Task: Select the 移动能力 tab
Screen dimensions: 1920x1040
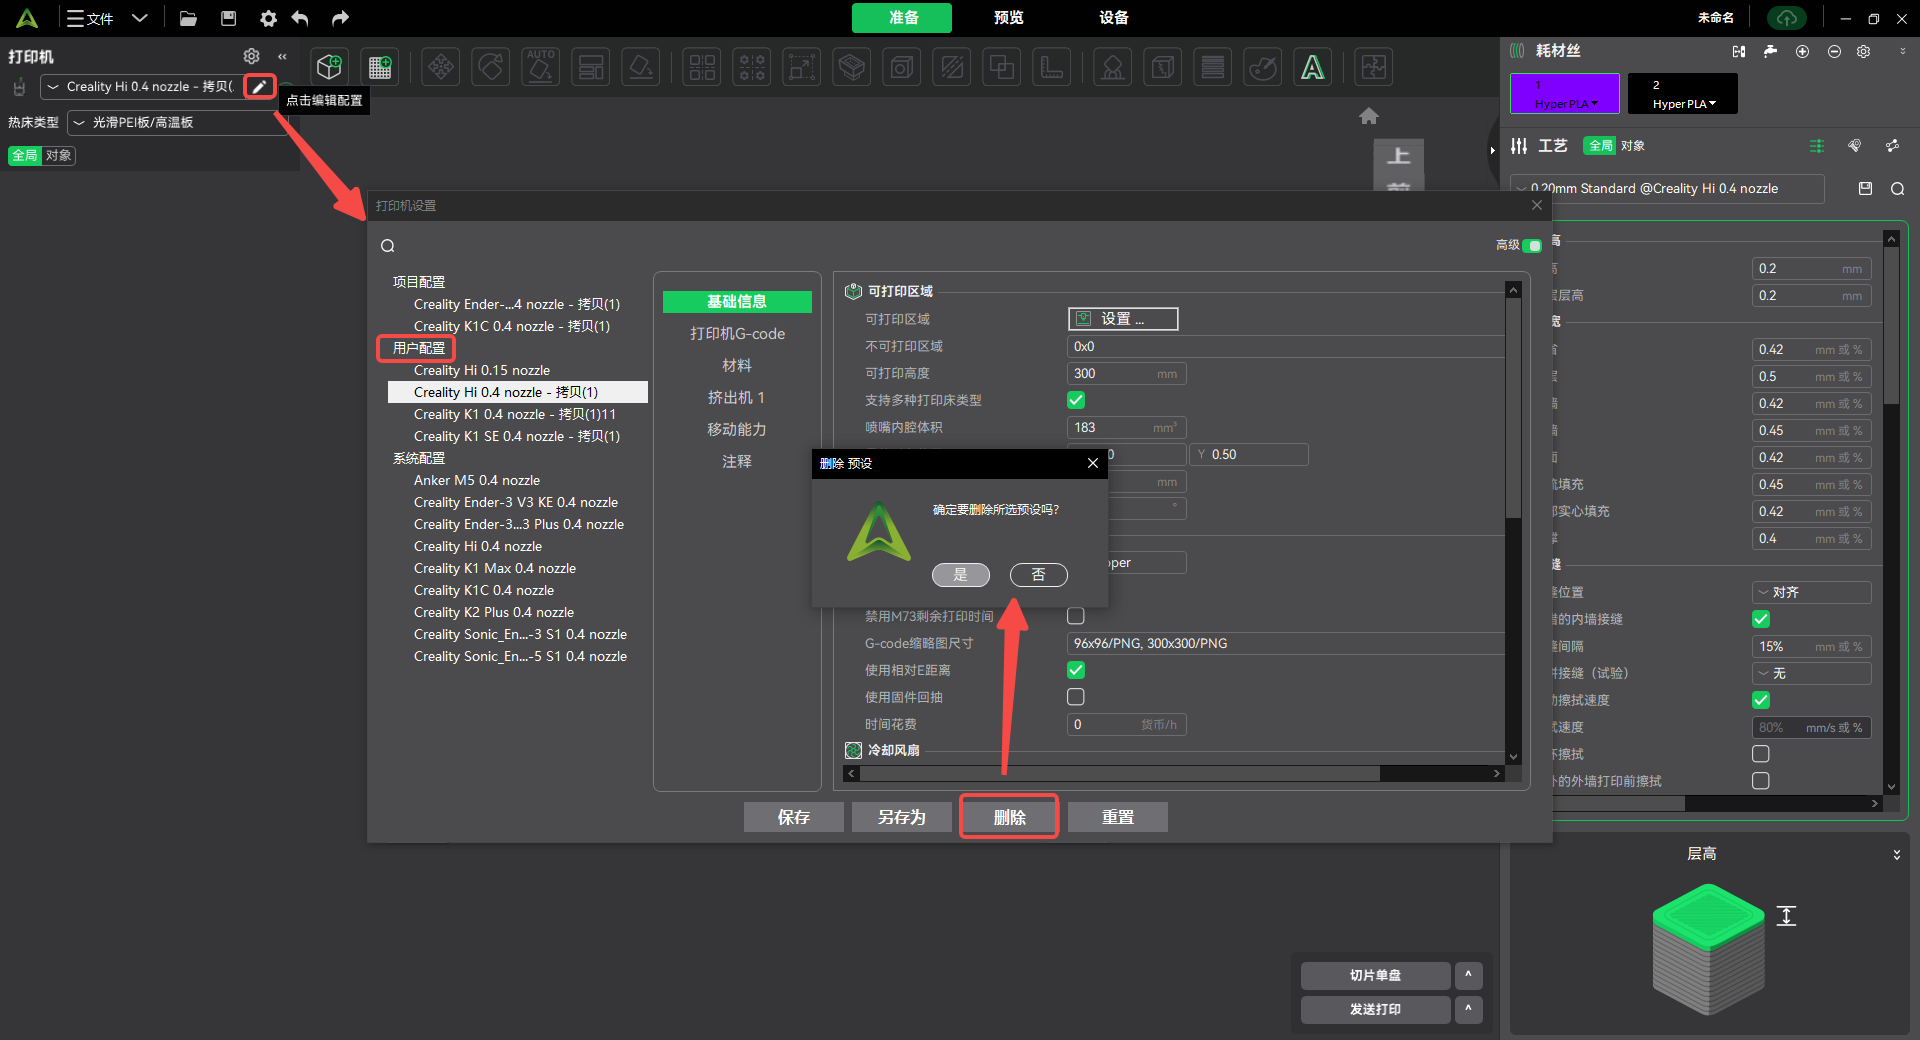Action: click(737, 430)
